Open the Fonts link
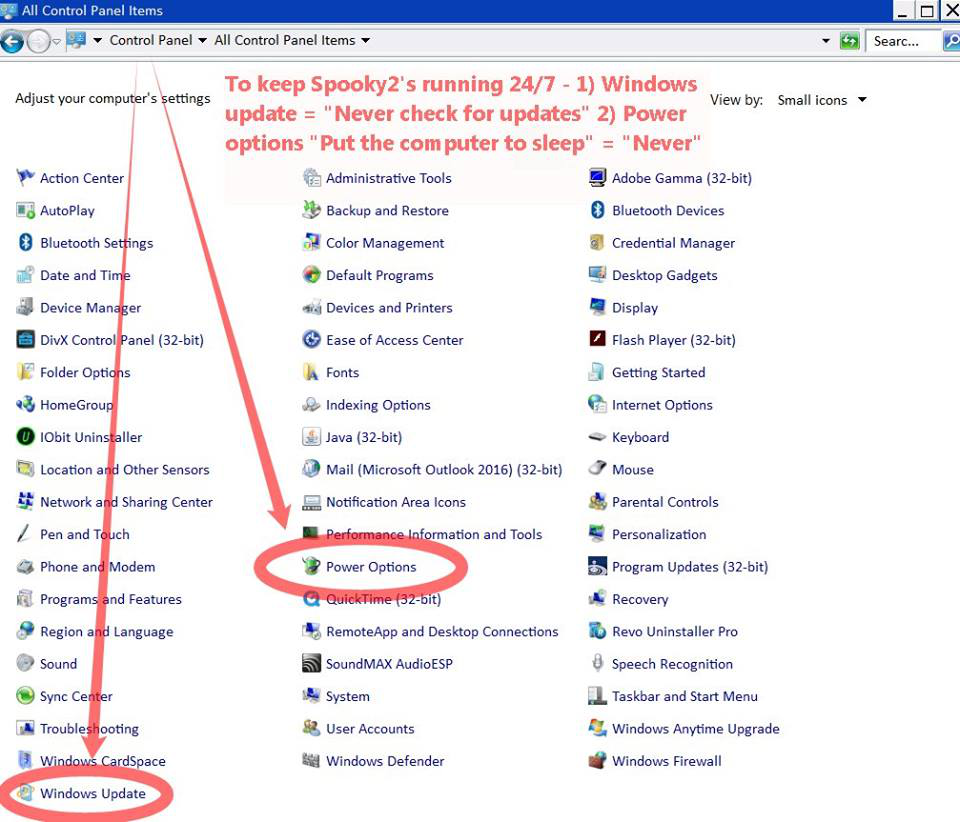Screen dimensions: 960x822 point(342,372)
